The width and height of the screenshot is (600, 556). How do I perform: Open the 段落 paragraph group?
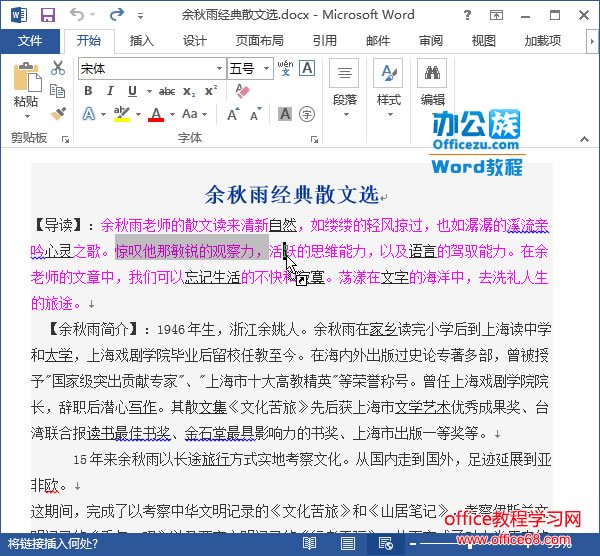(x=344, y=89)
